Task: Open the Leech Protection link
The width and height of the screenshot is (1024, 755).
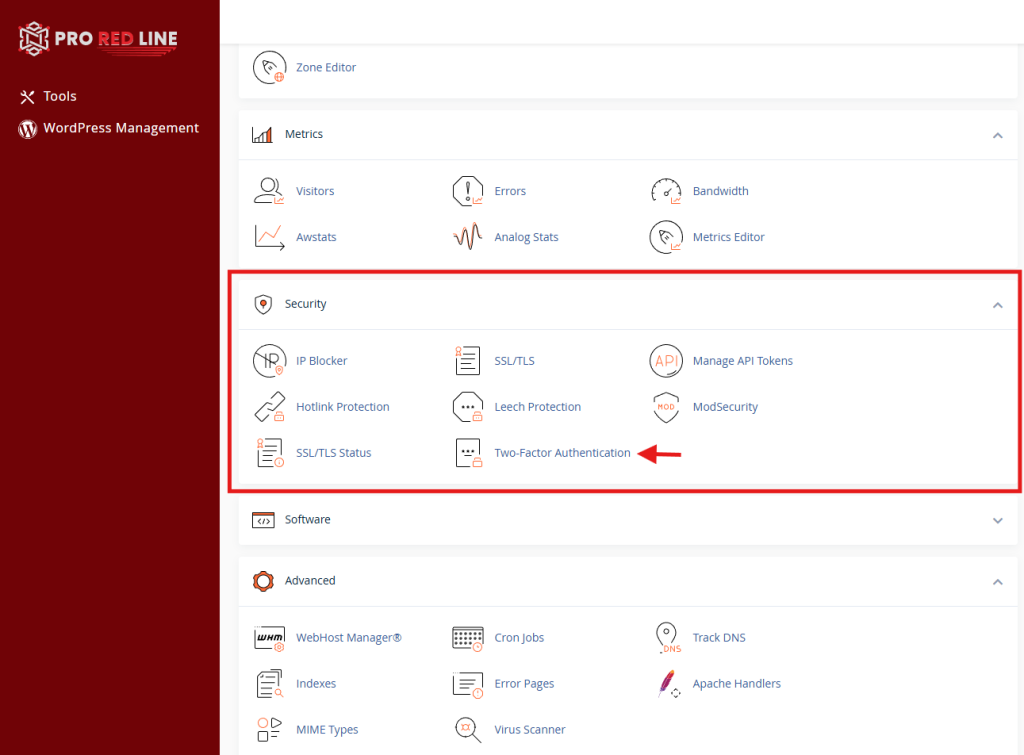Action: click(x=537, y=407)
